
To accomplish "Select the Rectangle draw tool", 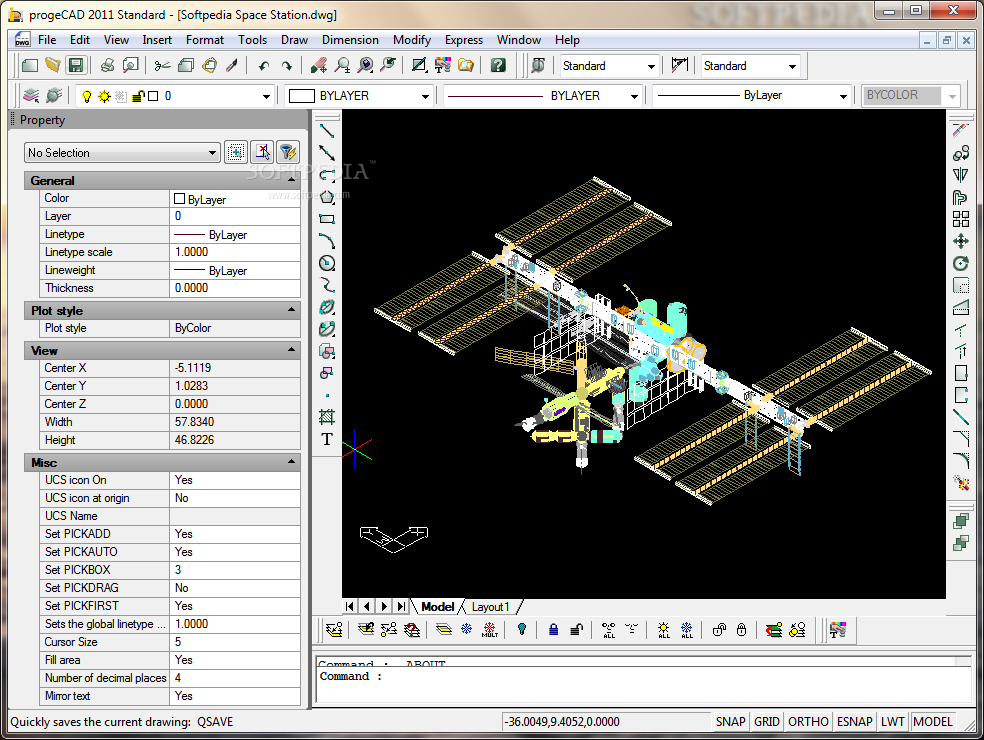I will coord(327,219).
